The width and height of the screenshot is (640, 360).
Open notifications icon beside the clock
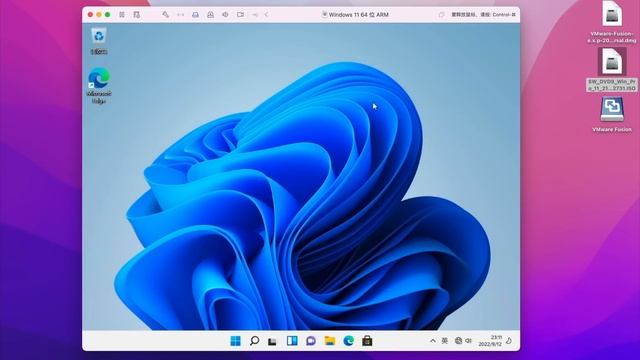pos(509,341)
